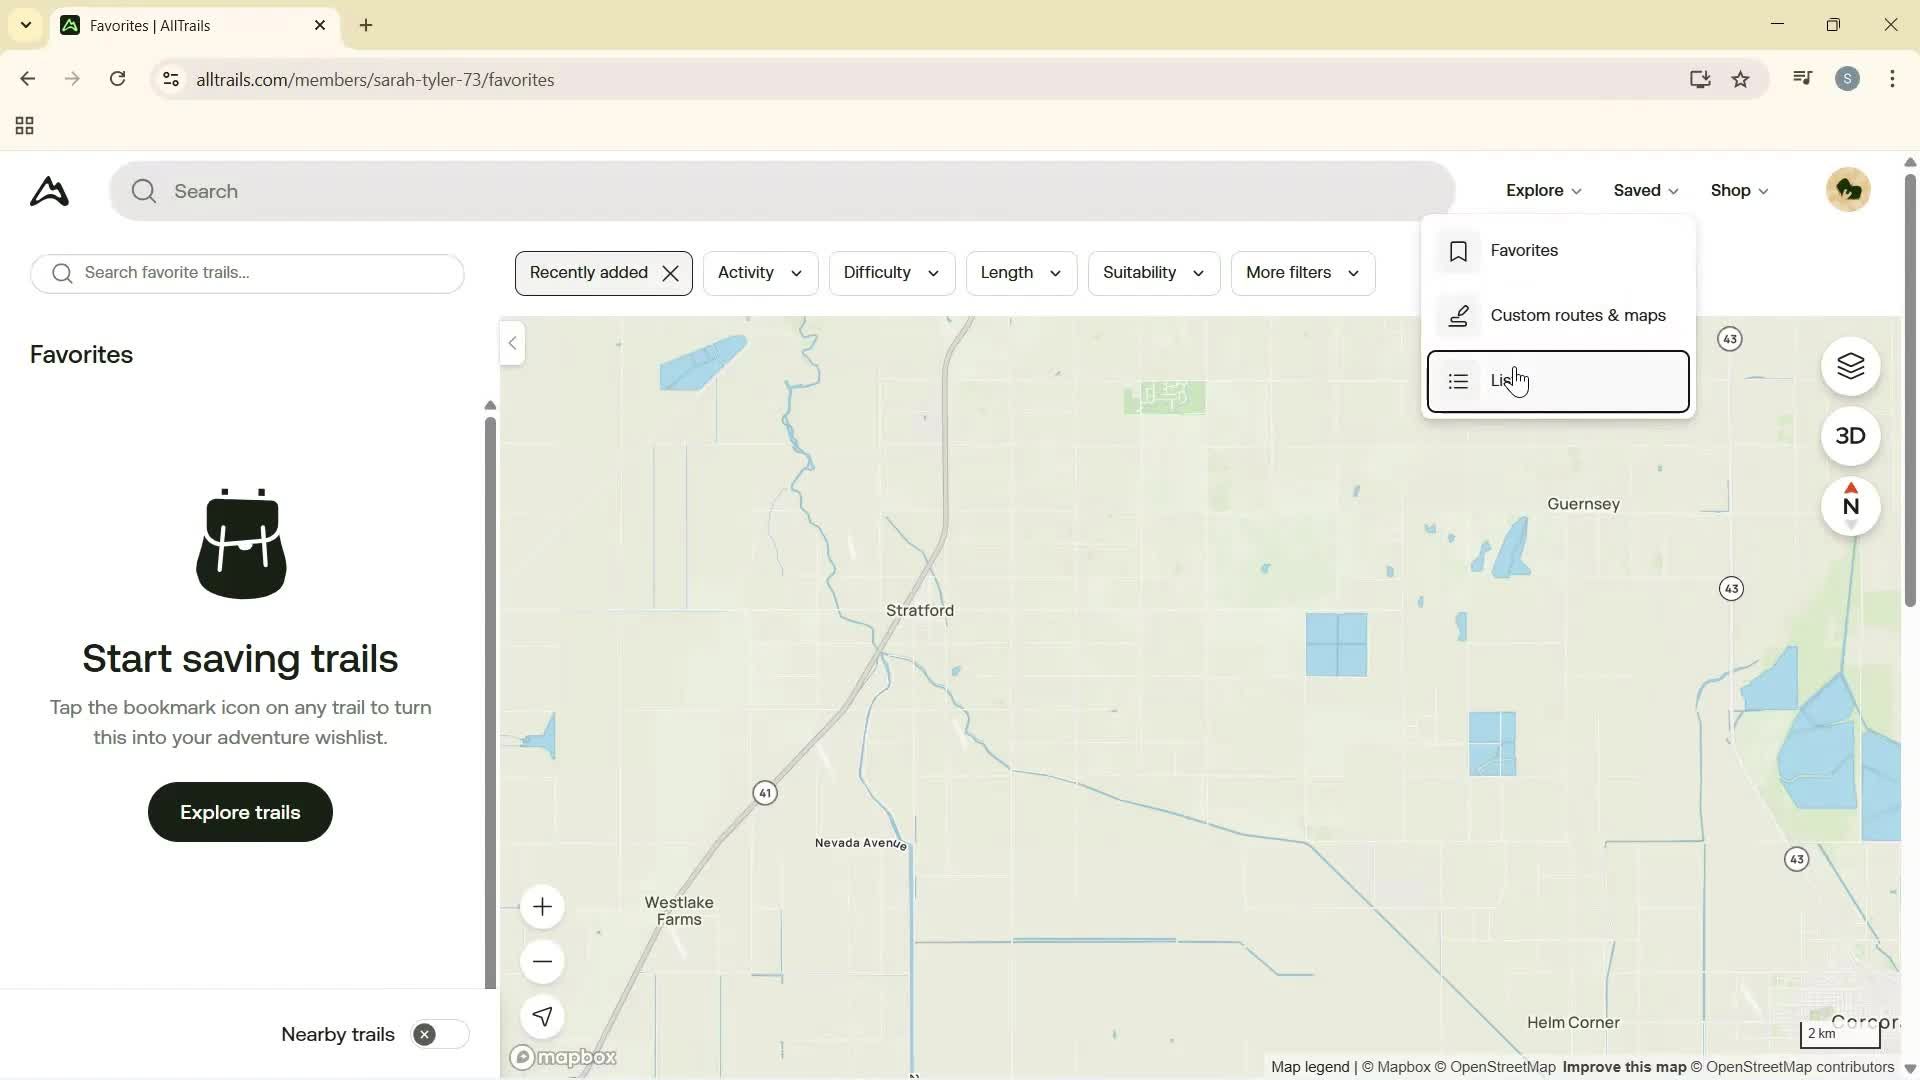Collapse the map sidebar arrow
The width and height of the screenshot is (1920, 1080).
click(511, 343)
